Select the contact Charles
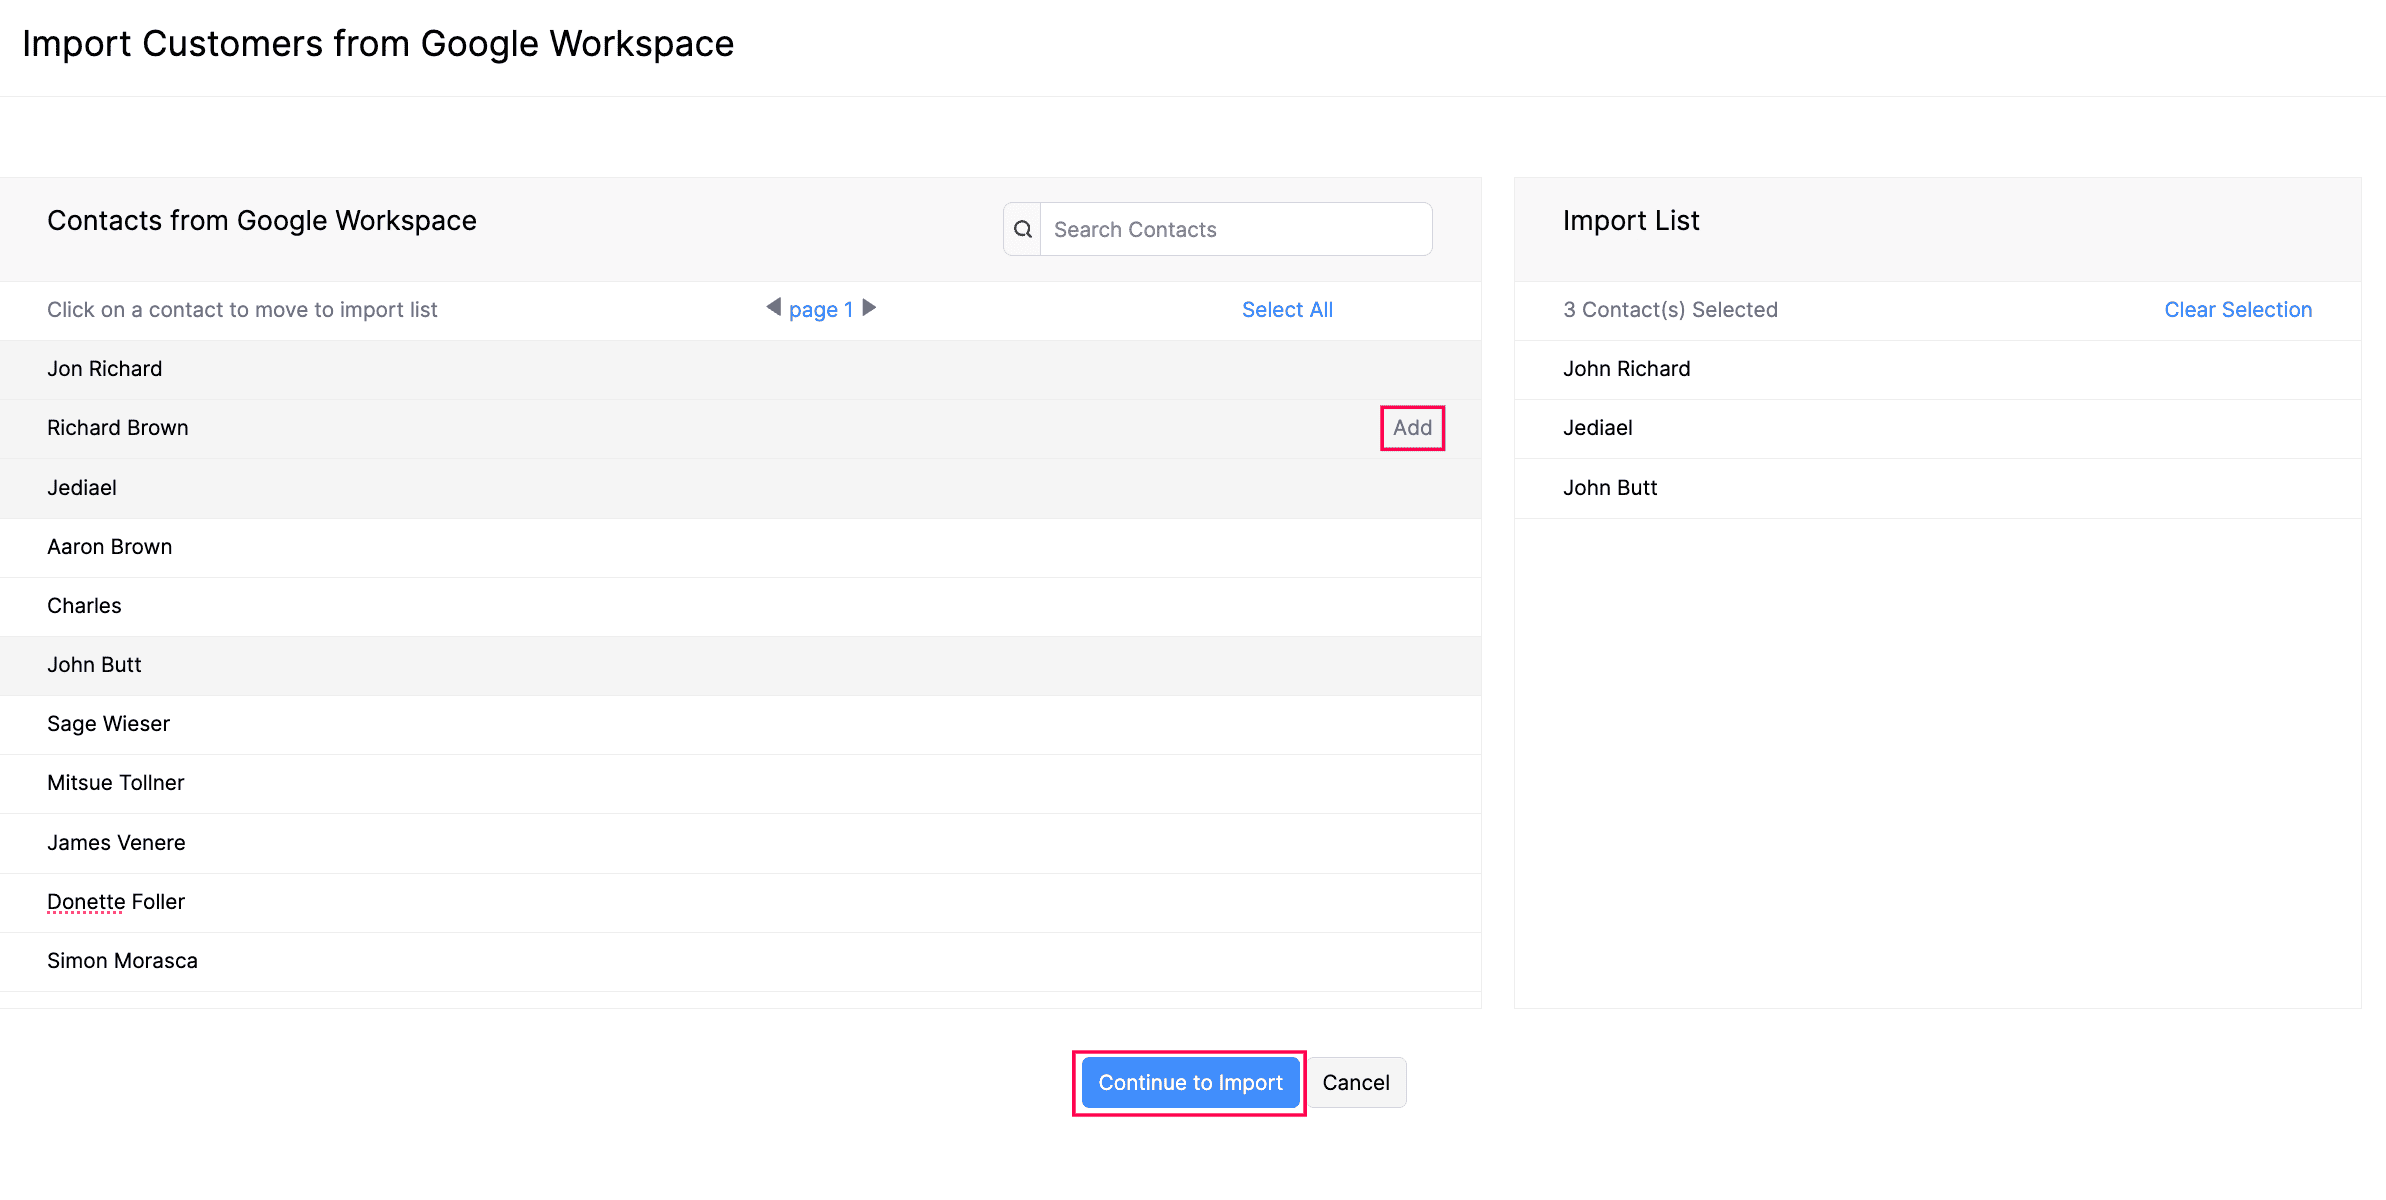This screenshot has width=2386, height=1200. [84, 605]
